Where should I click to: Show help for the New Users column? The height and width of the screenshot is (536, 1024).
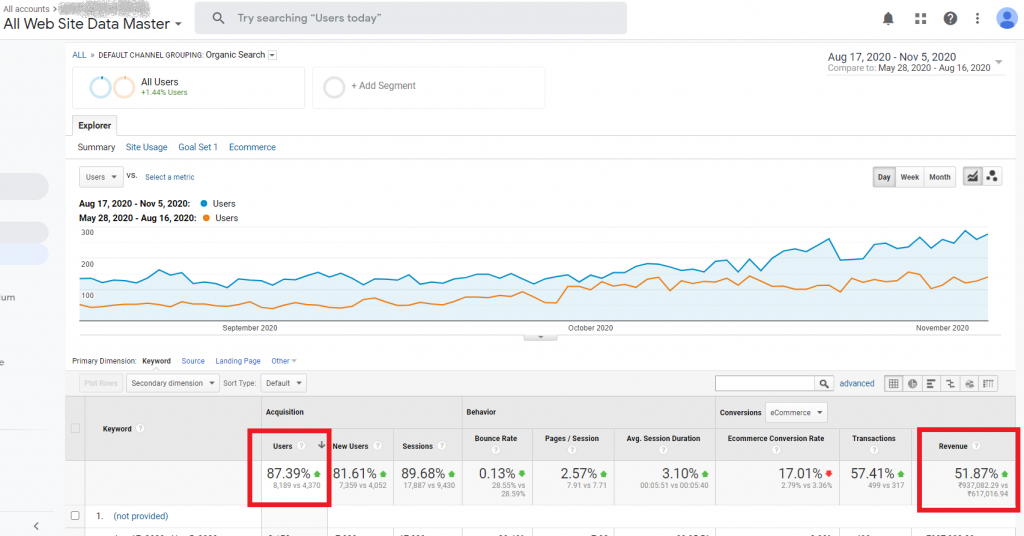(x=377, y=446)
